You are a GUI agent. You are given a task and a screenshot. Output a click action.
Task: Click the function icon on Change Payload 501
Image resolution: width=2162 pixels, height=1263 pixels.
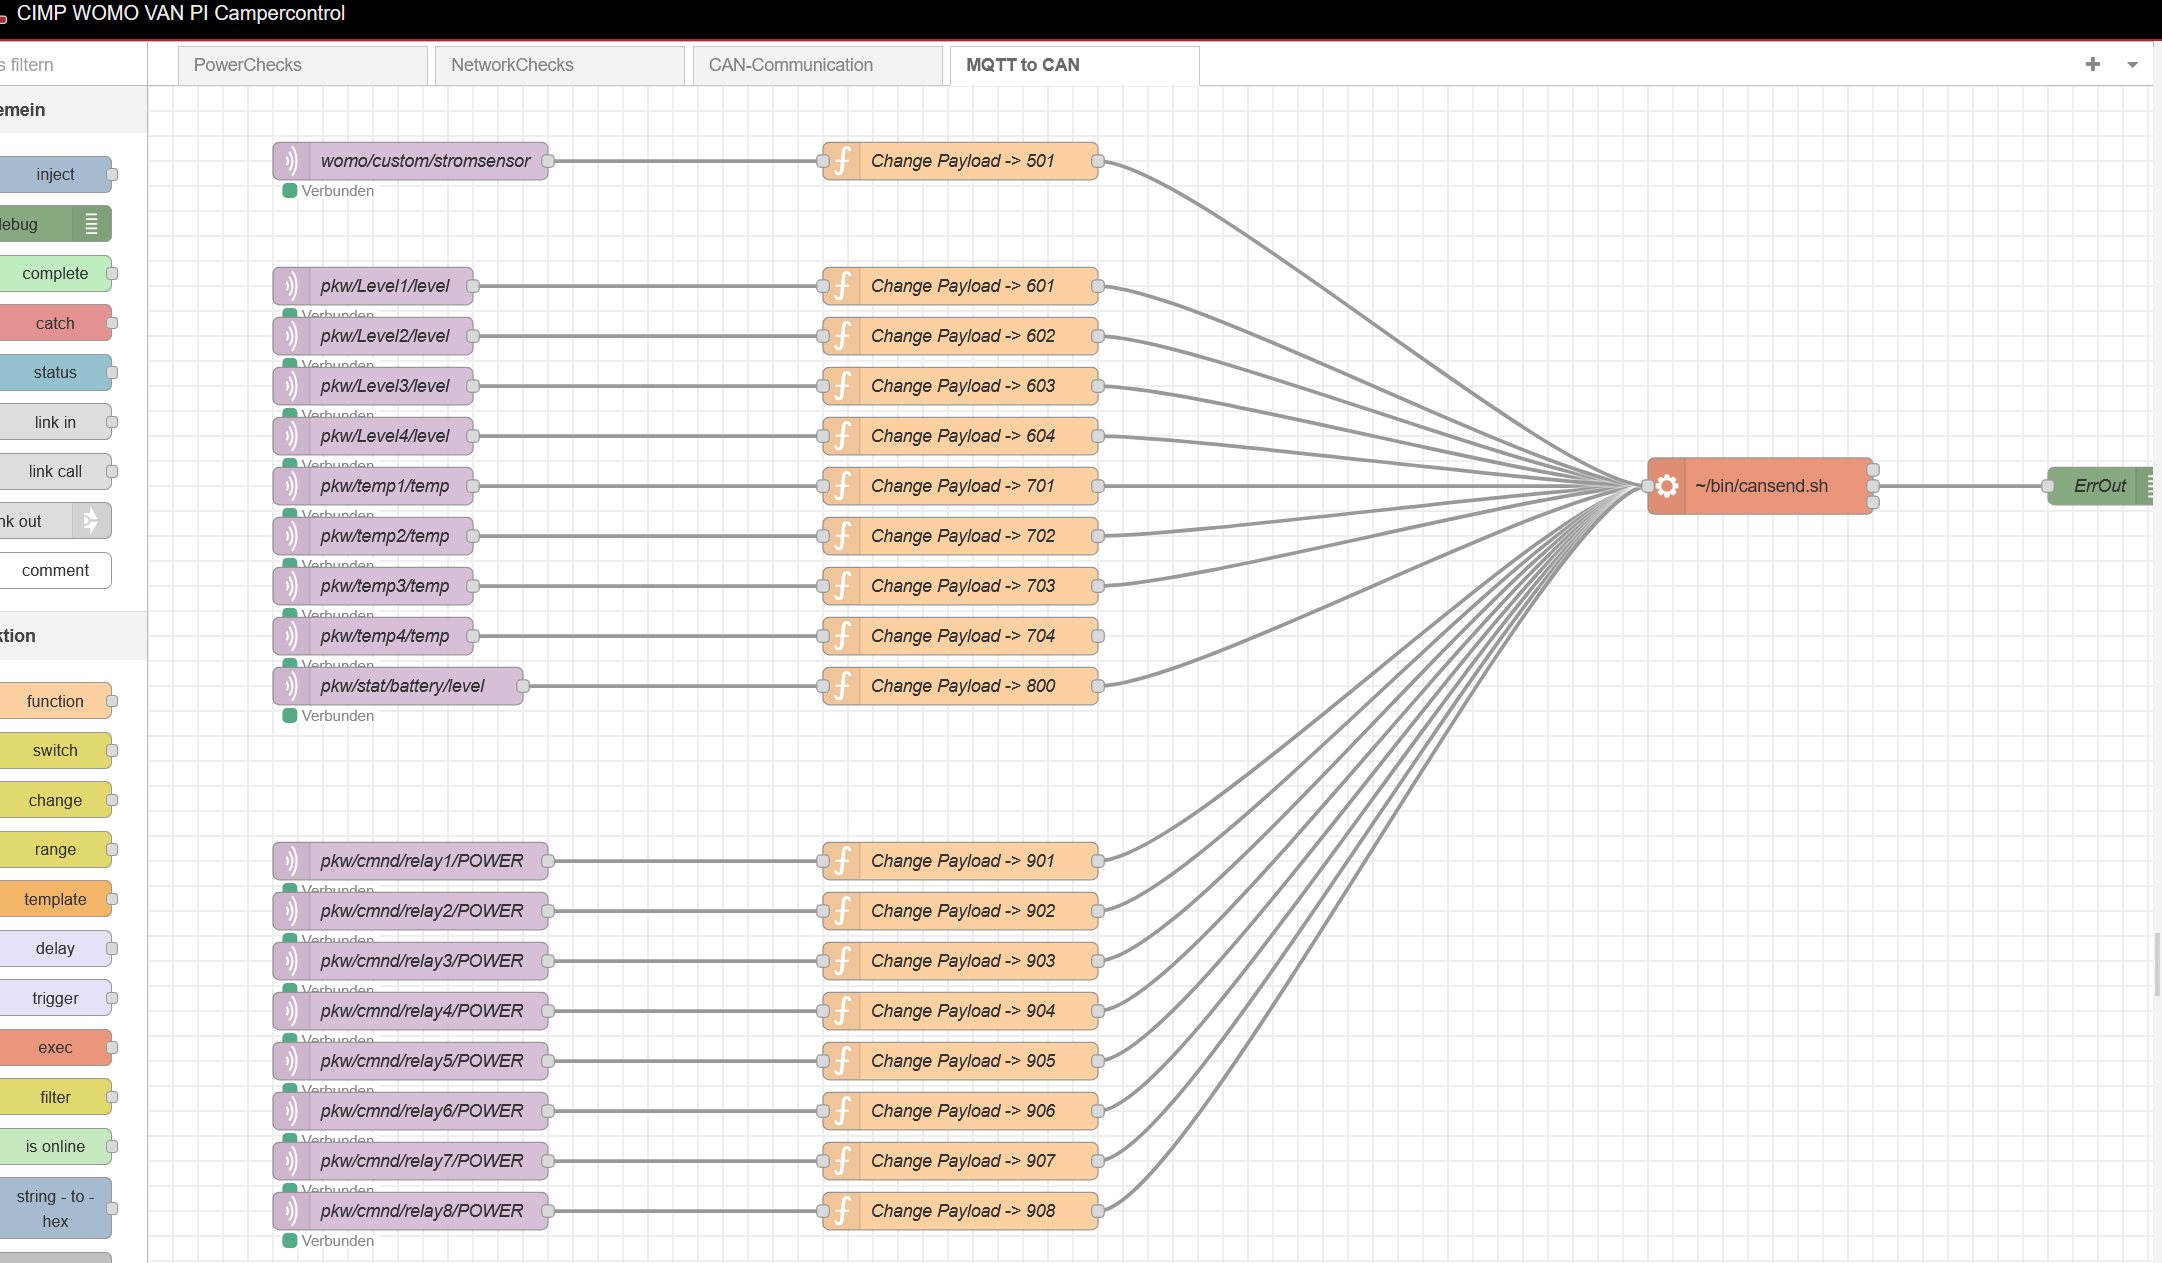coord(842,161)
